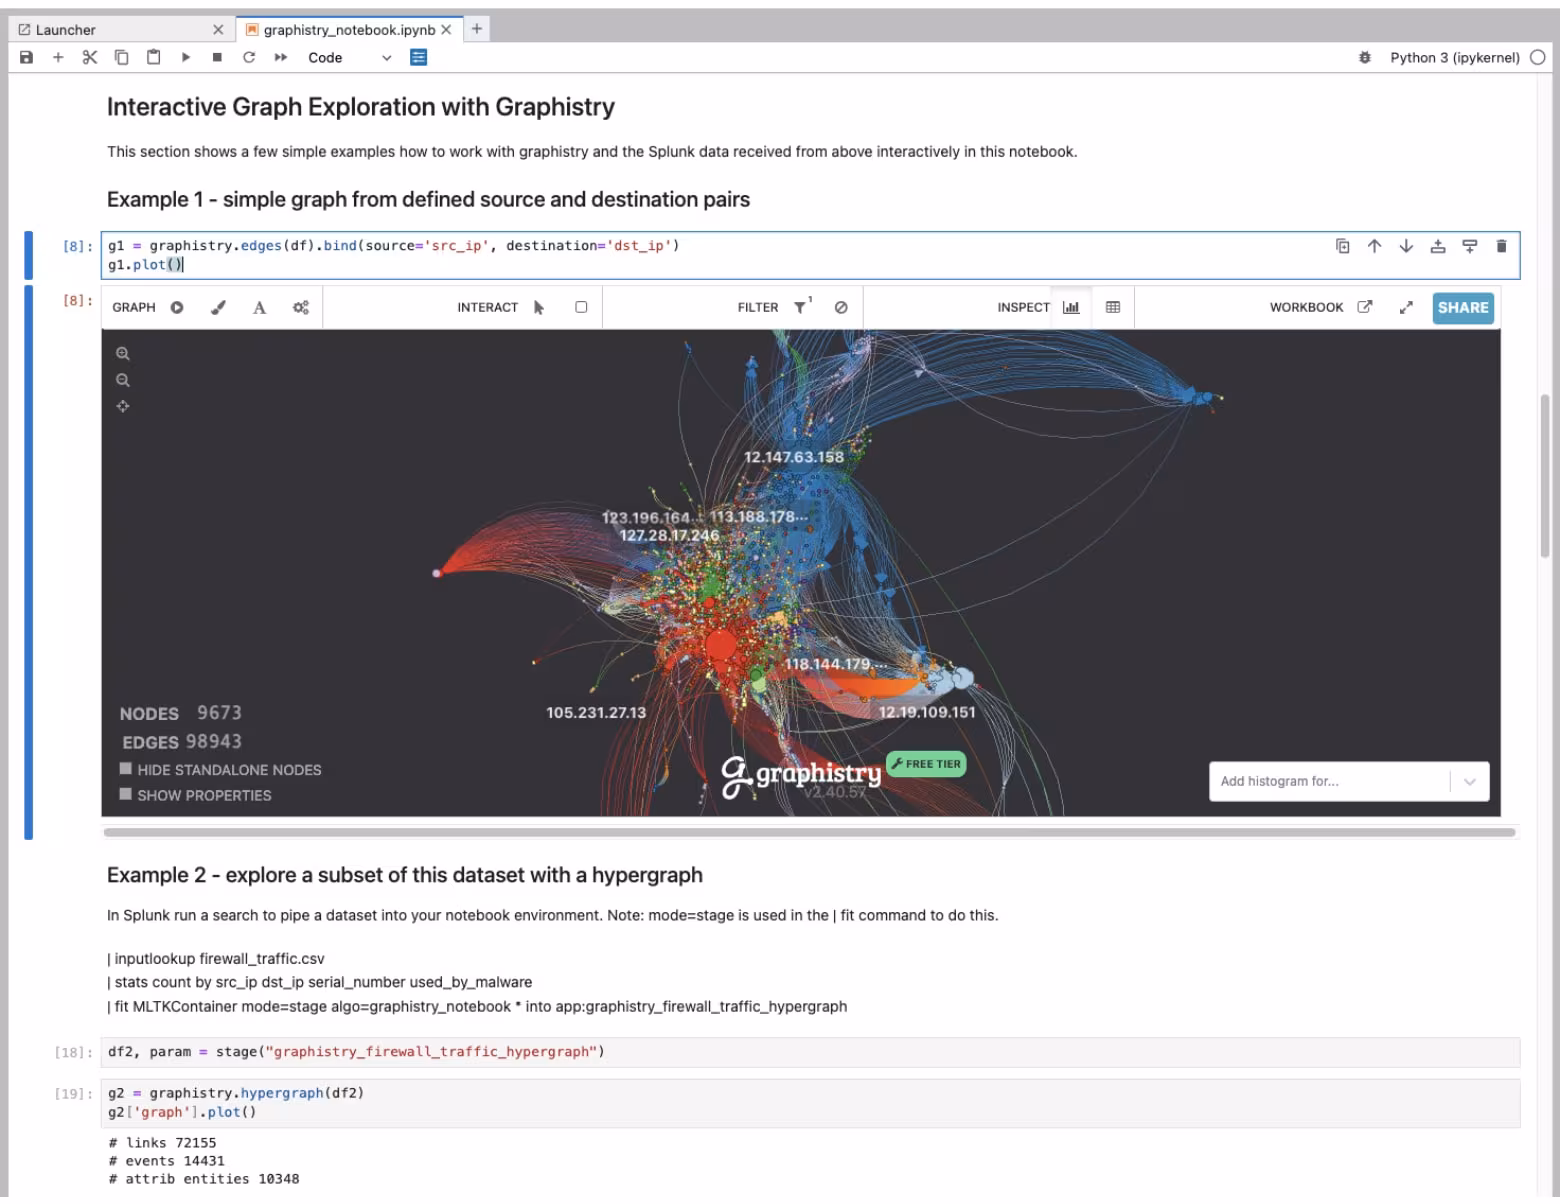Click the horizontal scrollbar below the graph
The width and height of the screenshot is (1560, 1204).
(808, 832)
